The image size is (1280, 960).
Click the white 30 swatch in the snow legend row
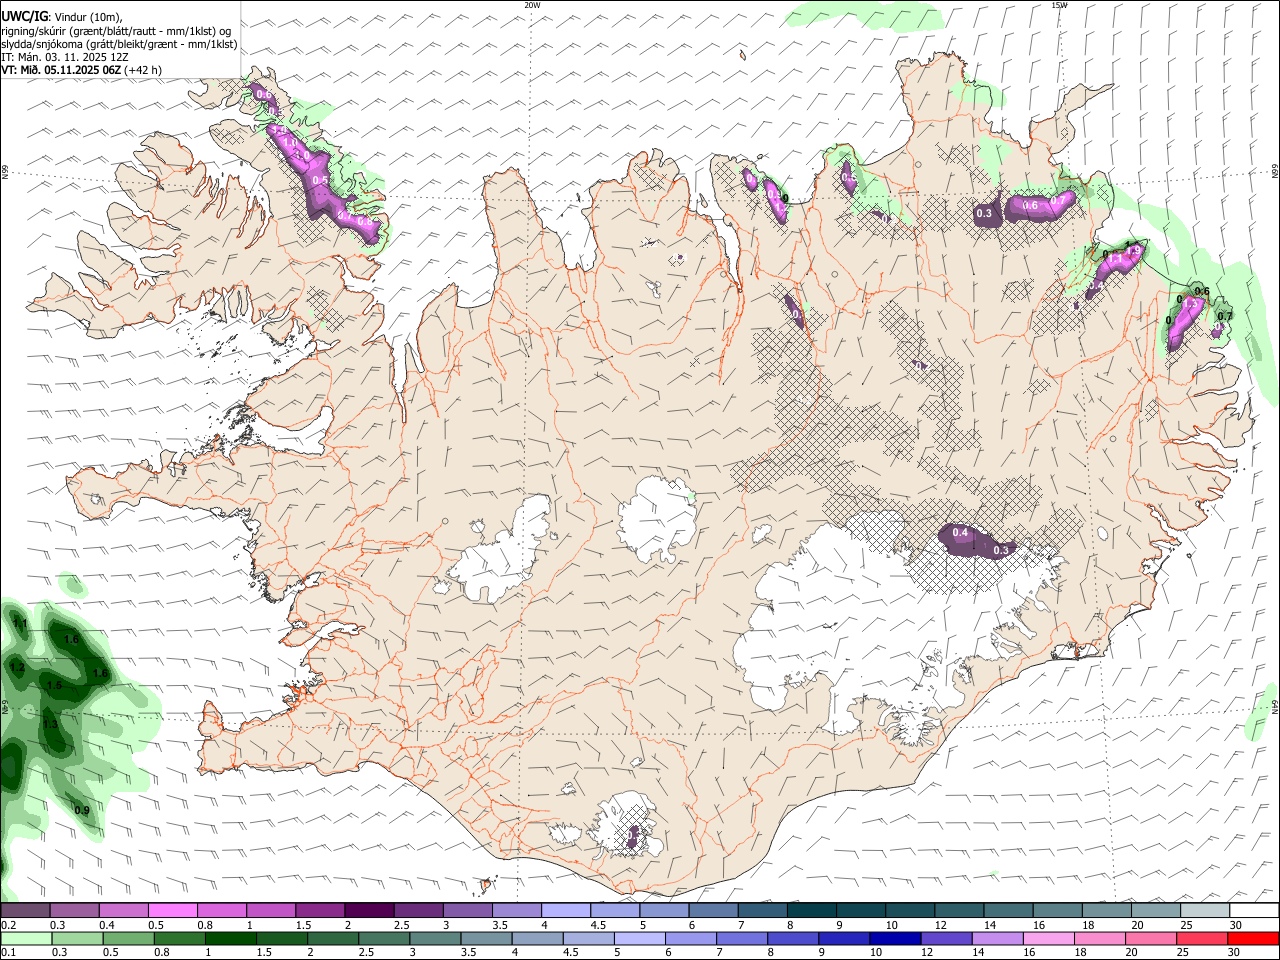click(x=1254, y=911)
